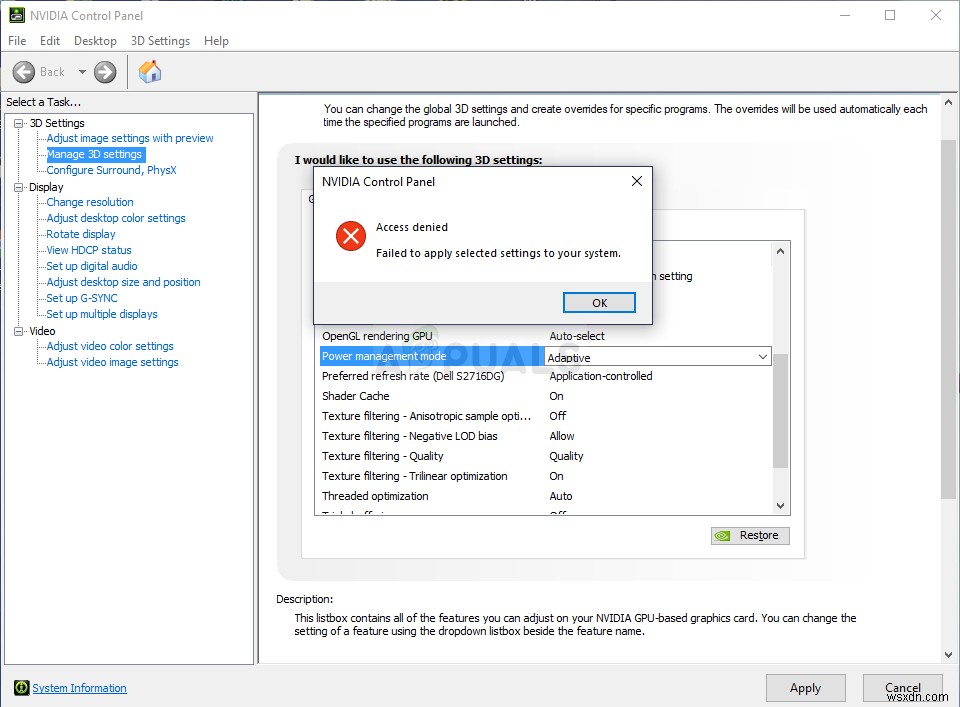Dismiss the Access denied dialog with OK
This screenshot has width=960, height=707.
click(598, 302)
